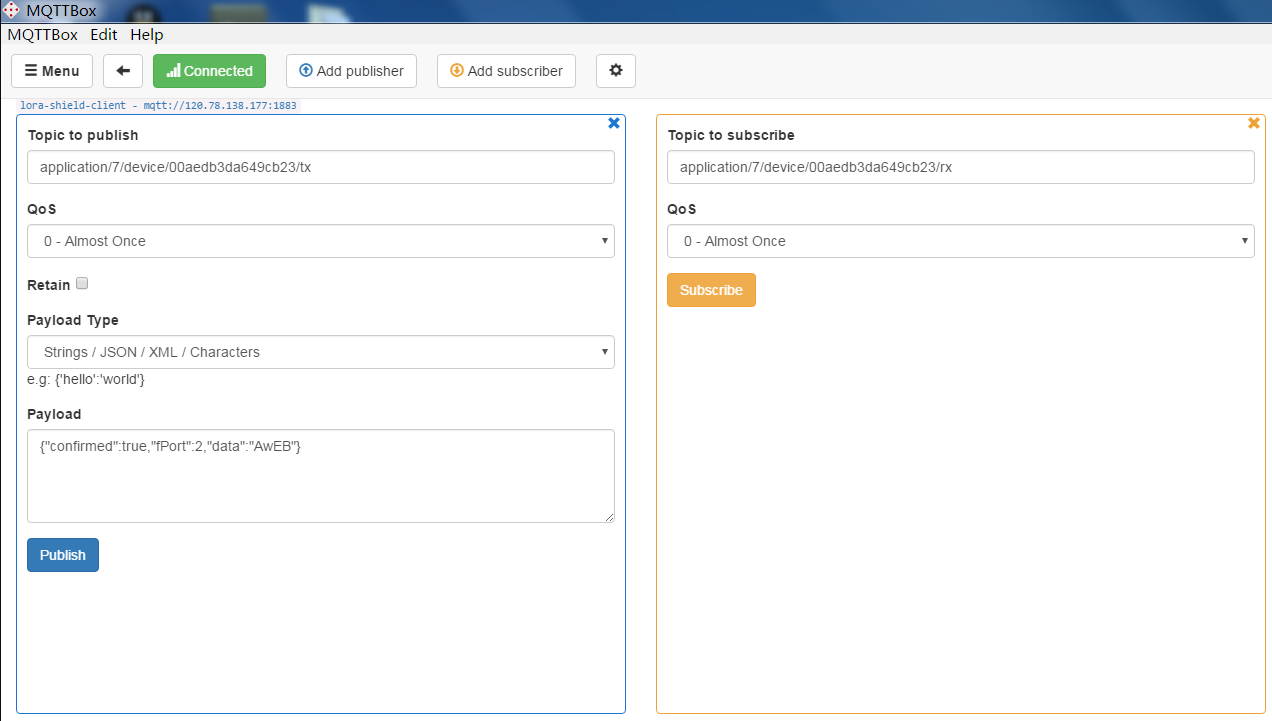Click the MQTTBox app icon in title bar
The image size is (1272, 721).
pos(11,10)
